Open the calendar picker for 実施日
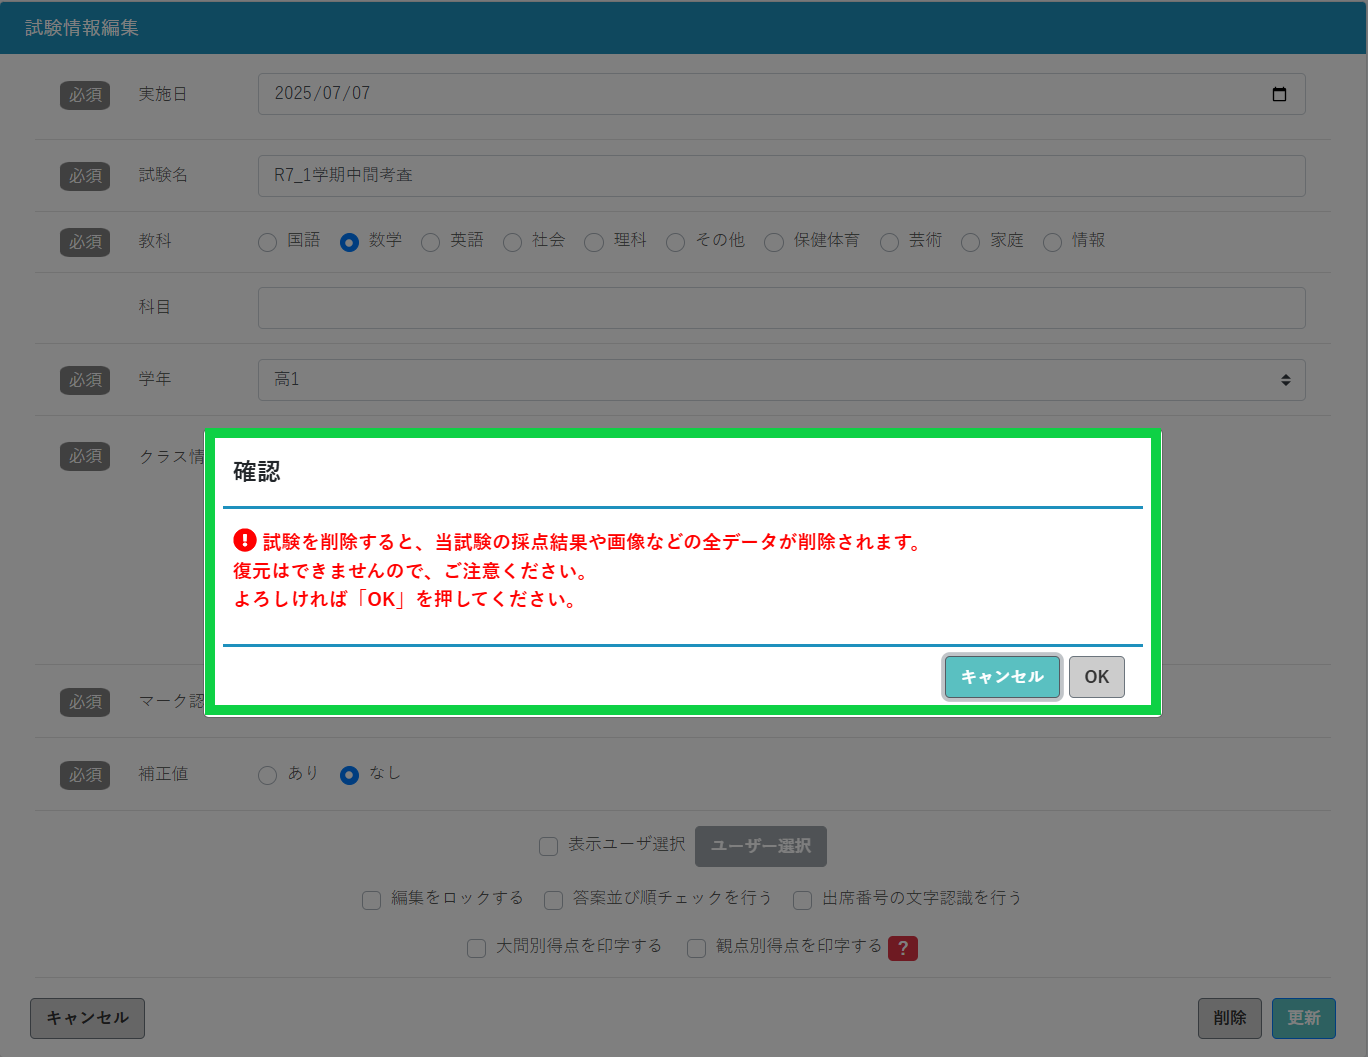Viewport: 1368px width, 1057px height. click(1279, 94)
